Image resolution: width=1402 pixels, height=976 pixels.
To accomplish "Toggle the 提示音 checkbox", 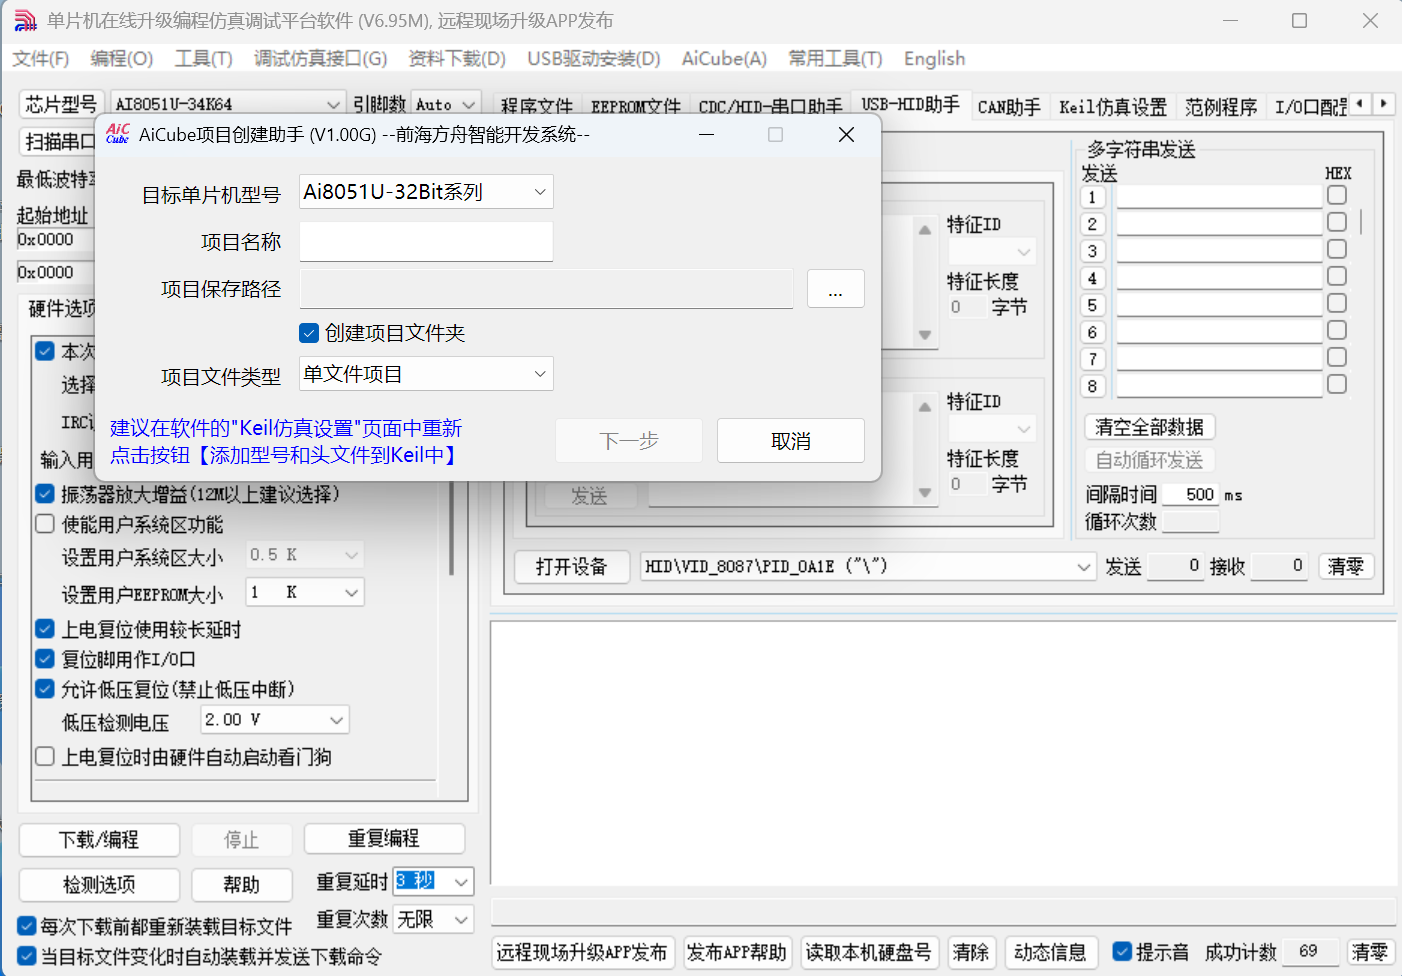I will pyautogui.click(x=1123, y=952).
